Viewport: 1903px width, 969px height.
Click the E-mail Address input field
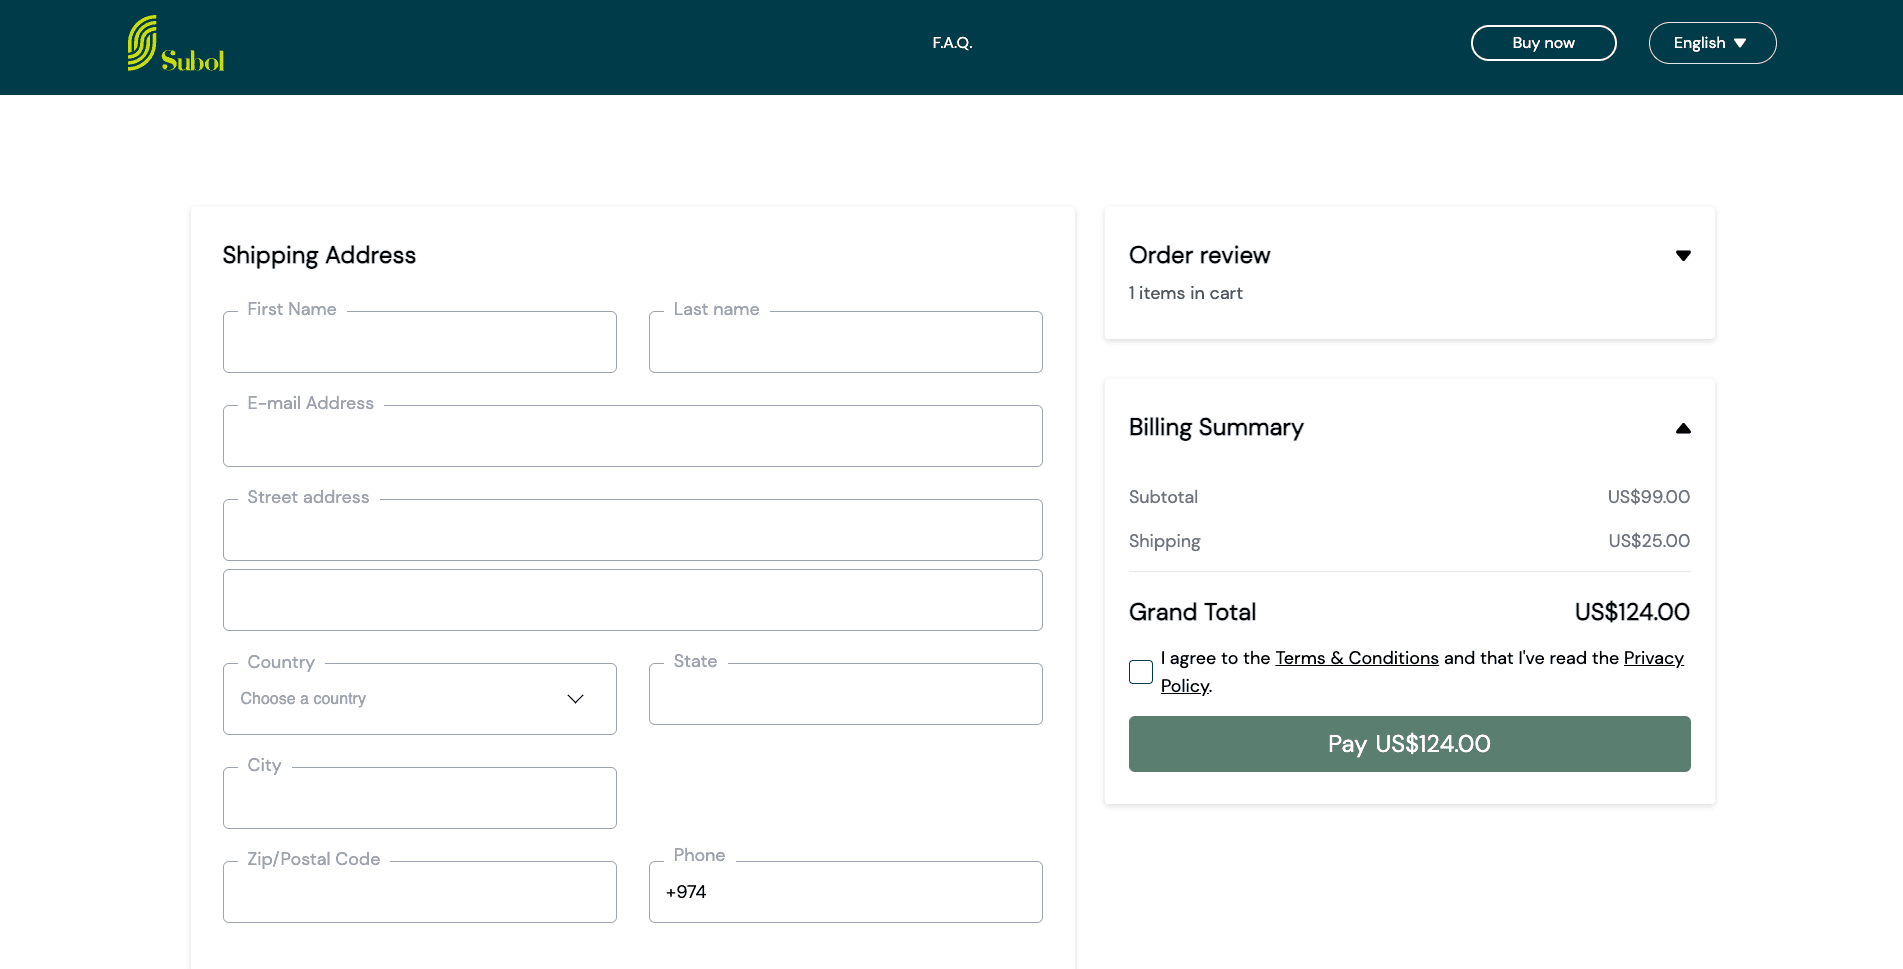[632, 436]
